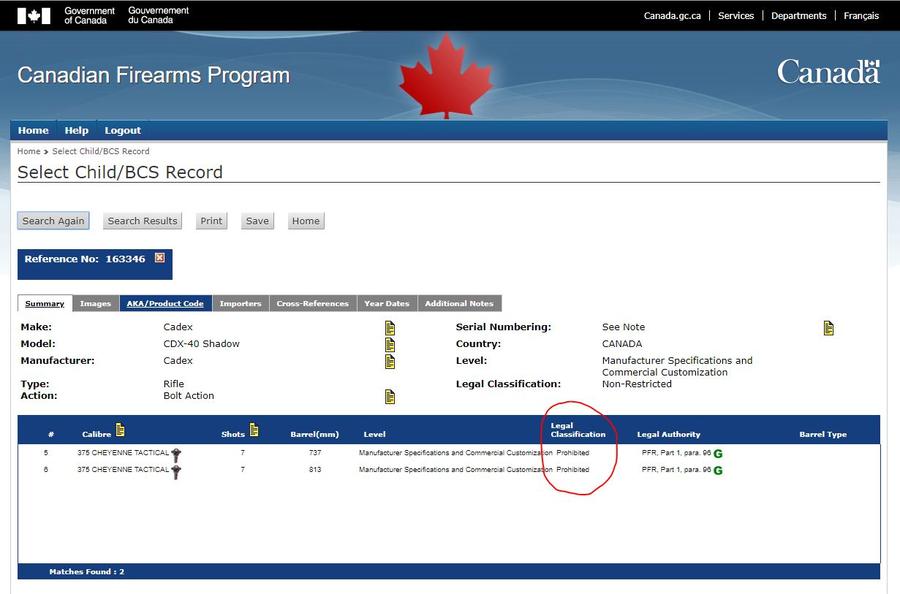Open the Cross-References tab
Image resolution: width=900 pixels, height=594 pixels.
click(313, 304)
